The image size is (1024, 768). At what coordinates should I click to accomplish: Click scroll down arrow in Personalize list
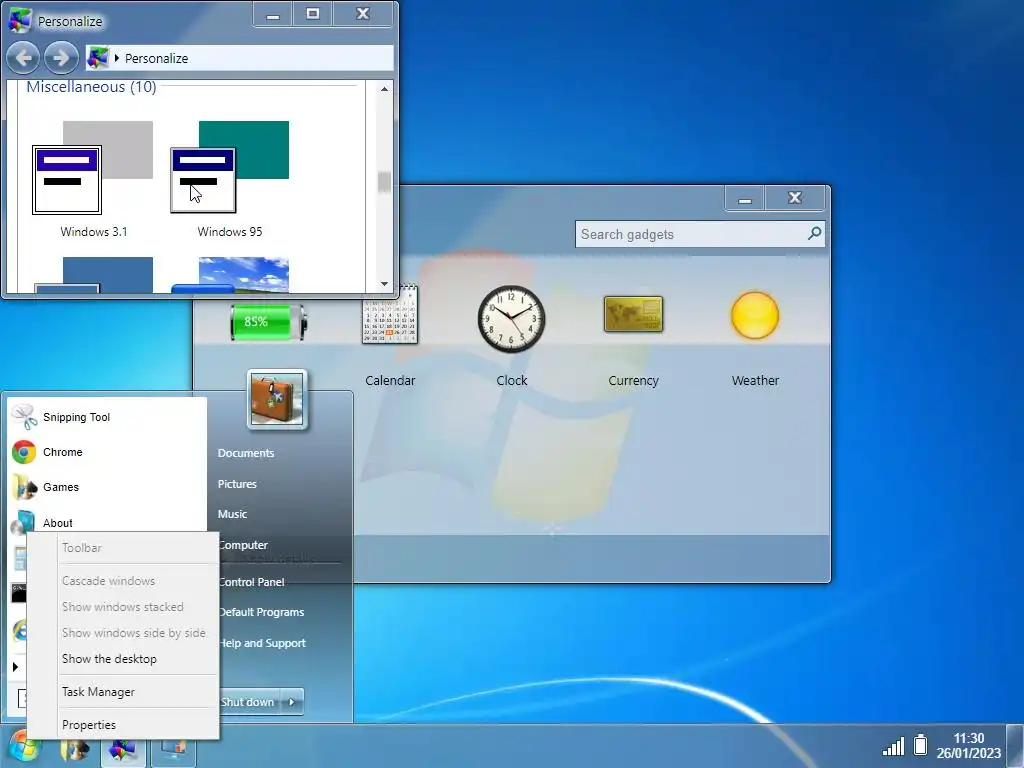[x=384, y=283]
